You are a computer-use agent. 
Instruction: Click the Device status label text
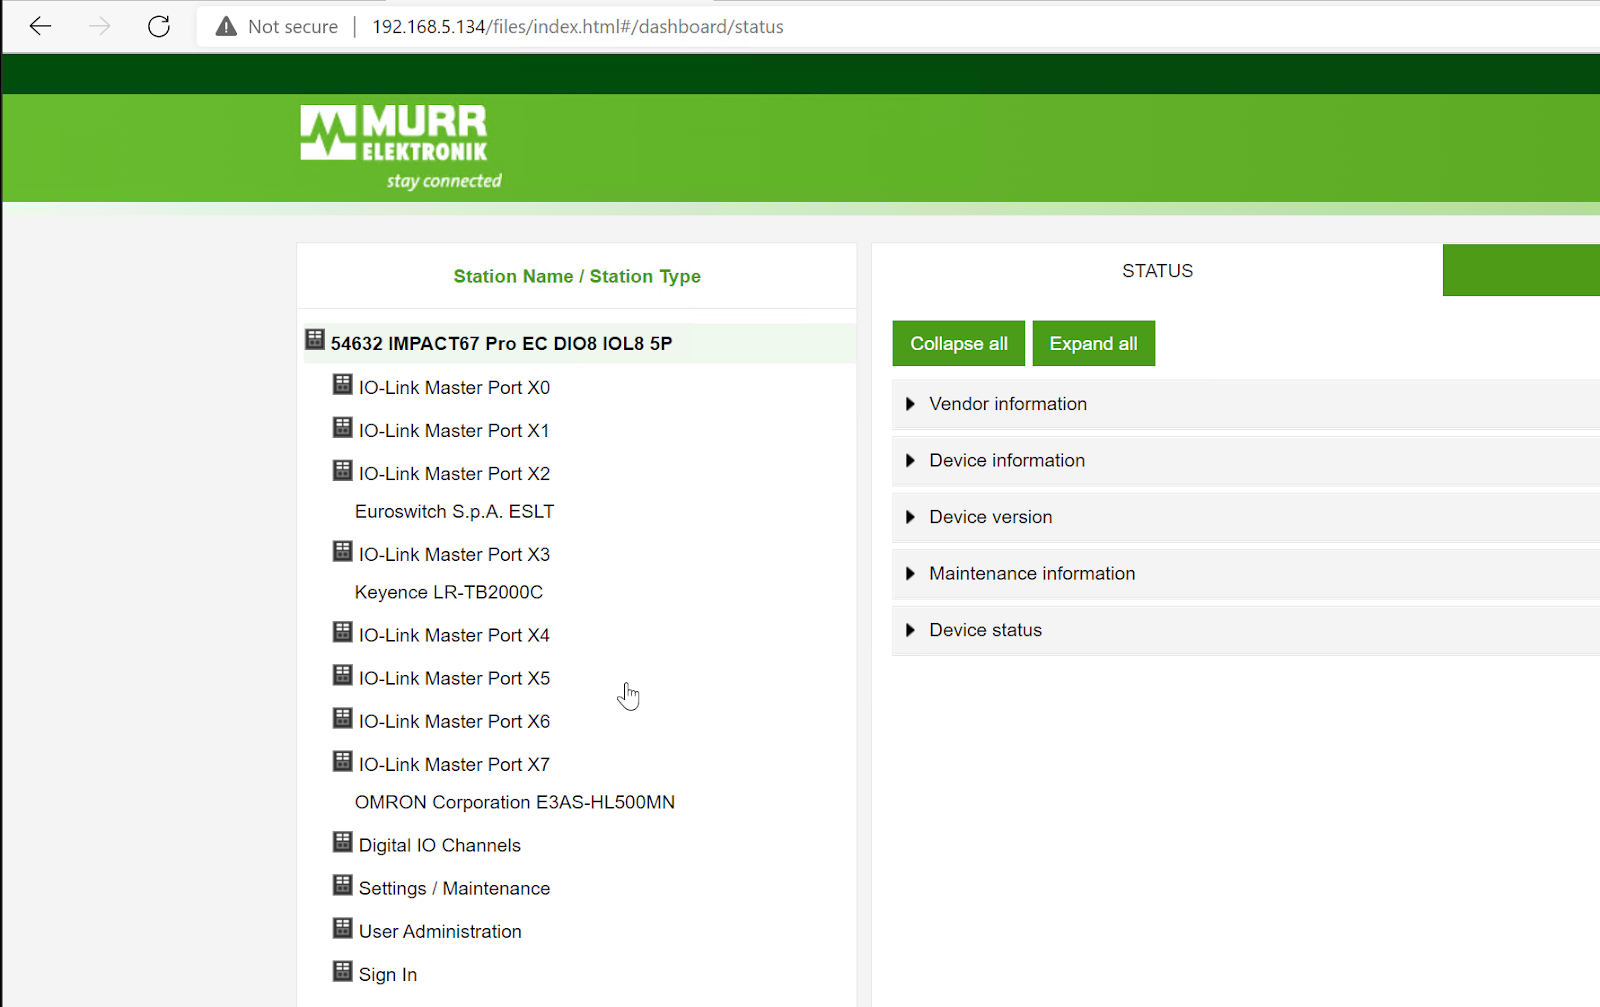(x=986, y=630)
